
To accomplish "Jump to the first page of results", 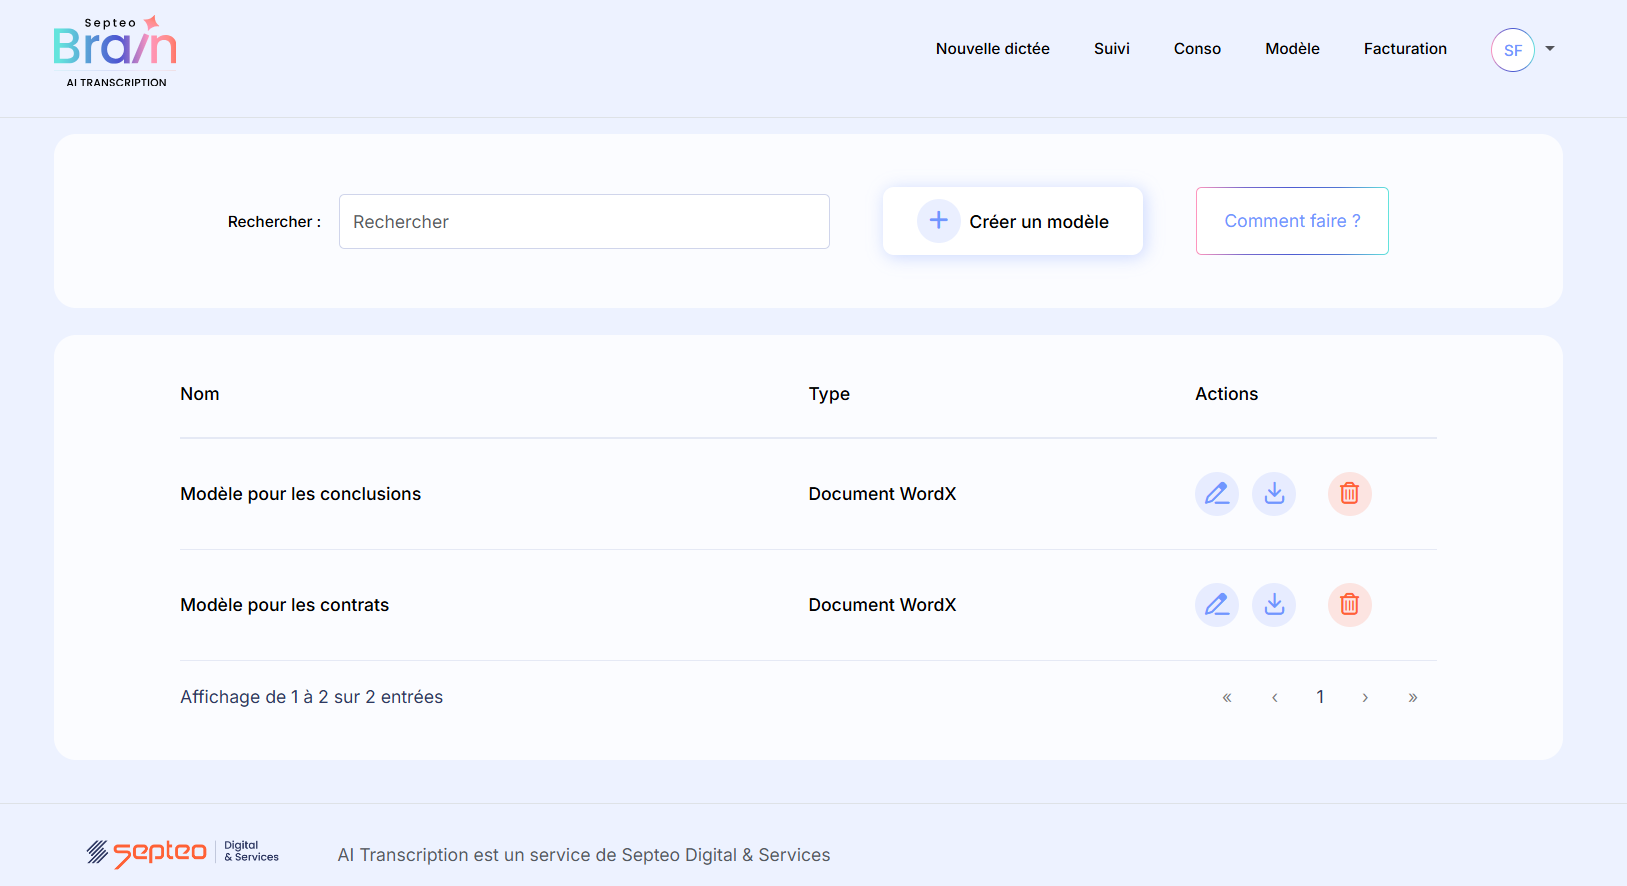I will point(1227,698).
